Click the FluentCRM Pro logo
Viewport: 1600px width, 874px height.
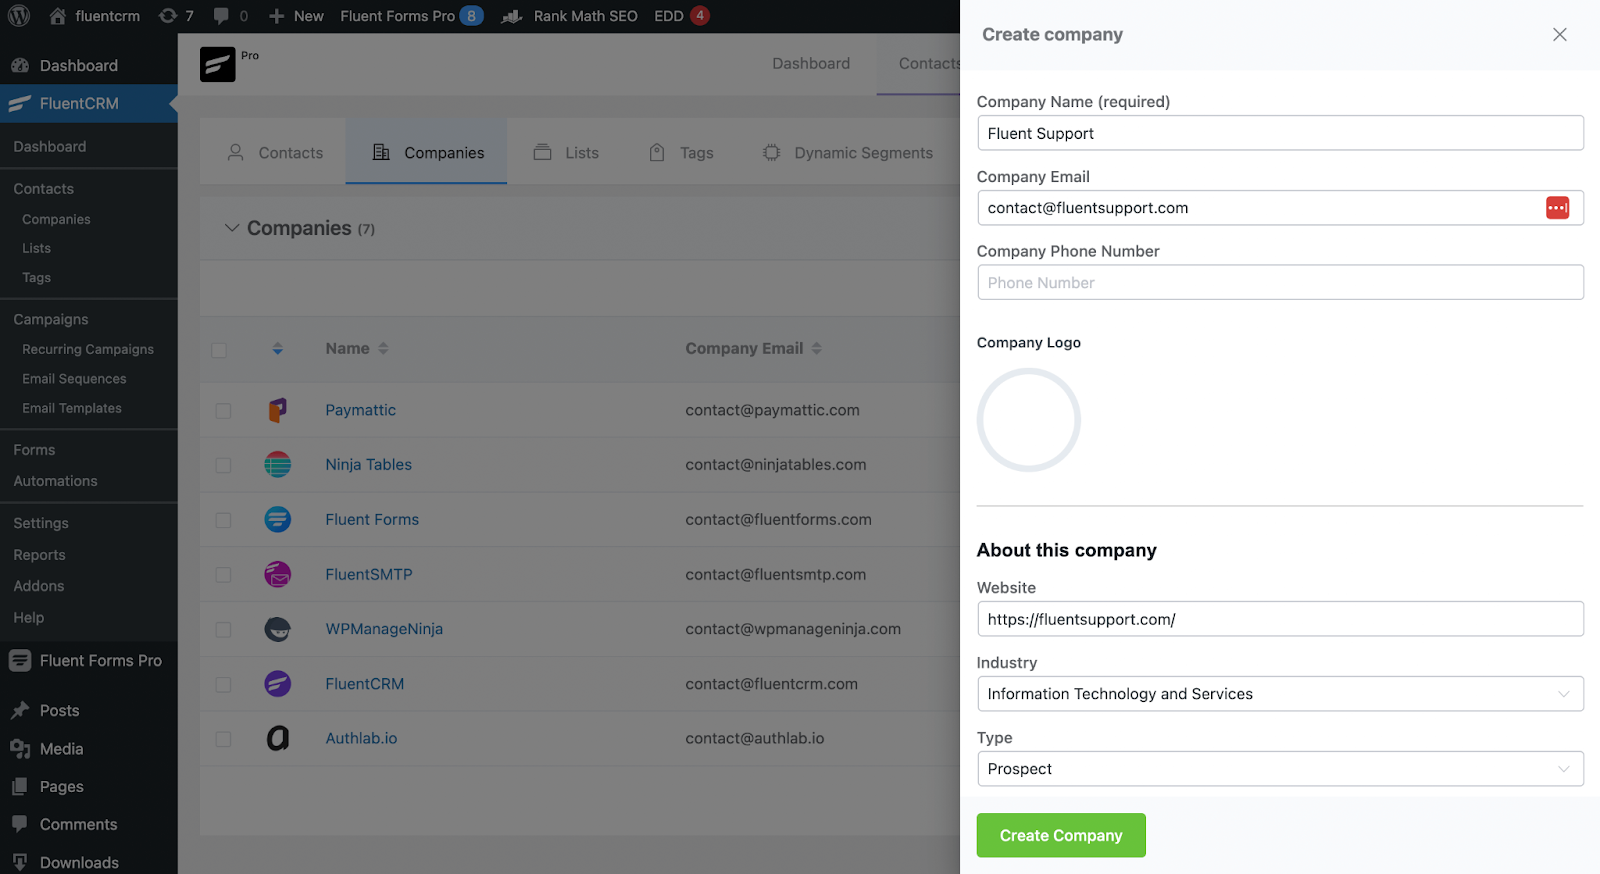click(217, 64)
